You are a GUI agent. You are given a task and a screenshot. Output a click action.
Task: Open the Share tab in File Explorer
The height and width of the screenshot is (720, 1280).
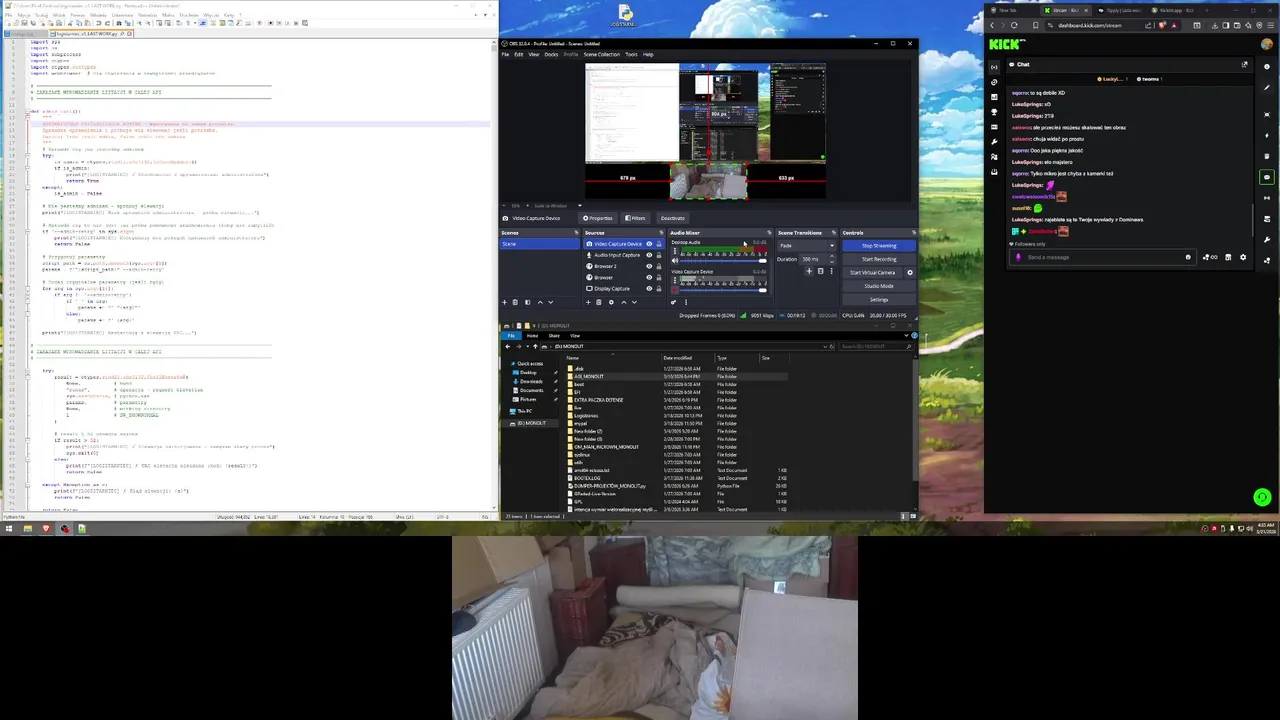(x=554, y=335)
